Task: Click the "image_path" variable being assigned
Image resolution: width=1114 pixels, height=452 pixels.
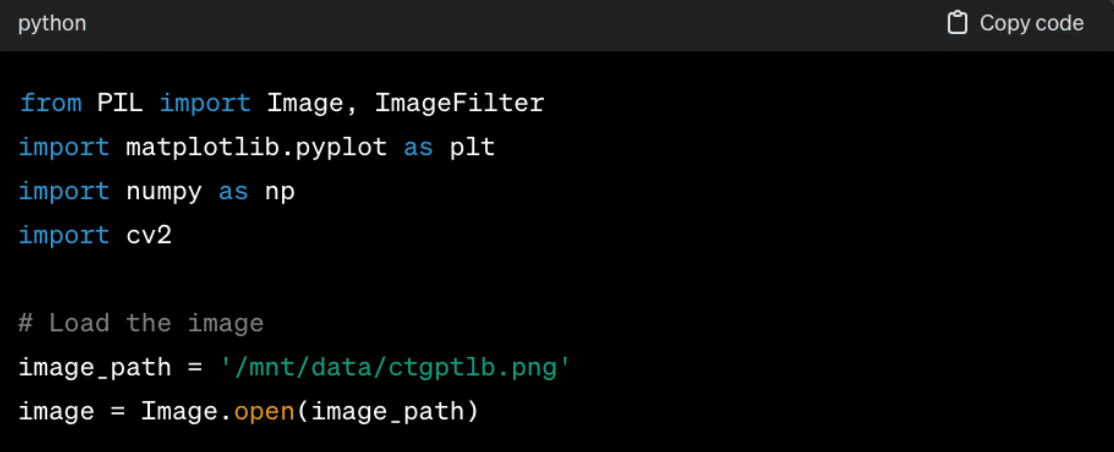Action: (95, 367)
